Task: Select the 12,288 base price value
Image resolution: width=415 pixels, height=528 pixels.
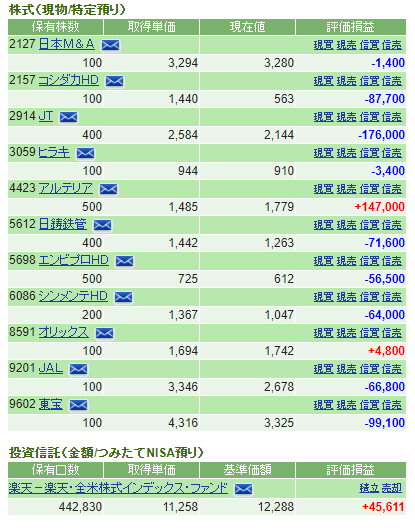Action: tap(276, 507)
